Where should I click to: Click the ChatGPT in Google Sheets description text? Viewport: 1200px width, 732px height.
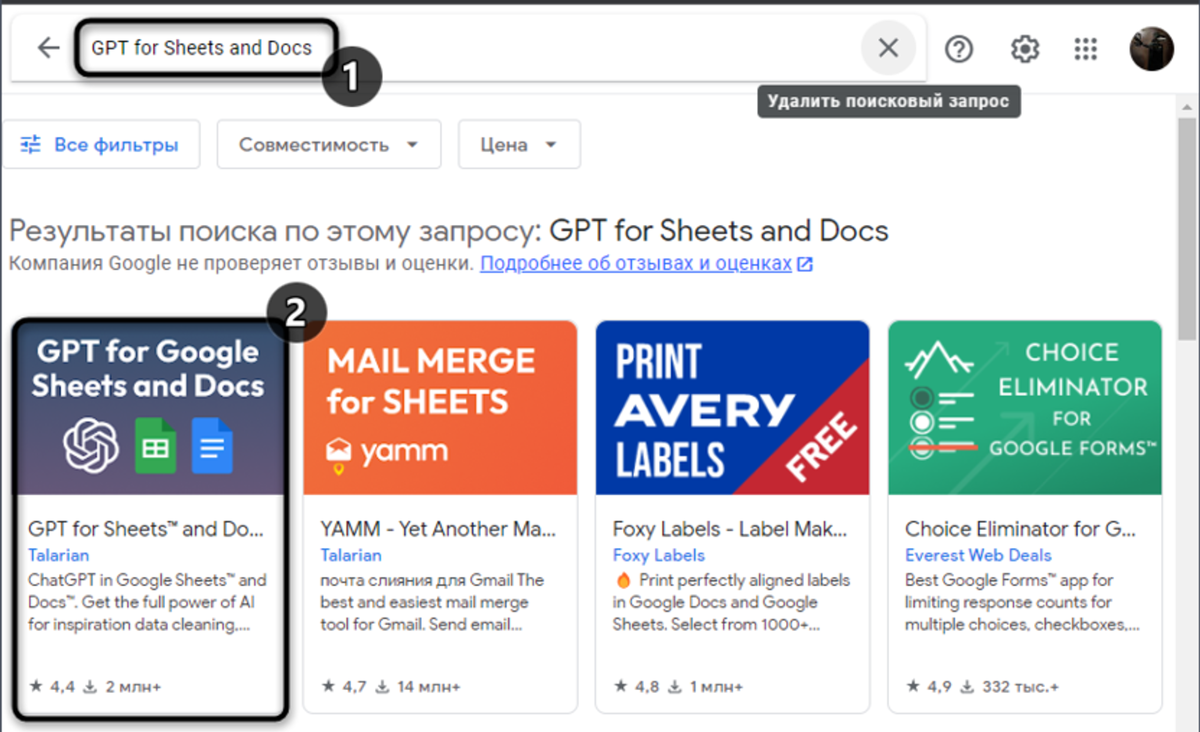click(x=147, y=602)
